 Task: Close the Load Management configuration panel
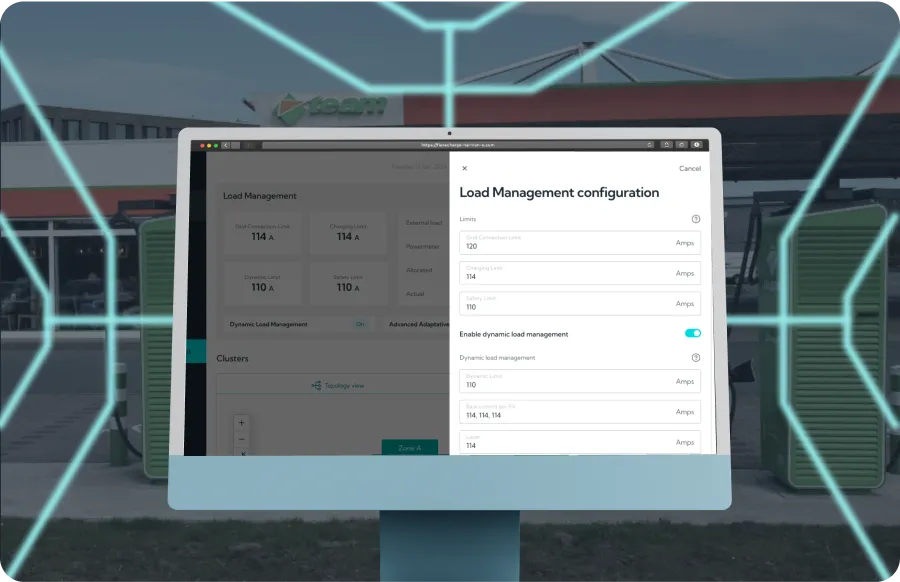pos(464,168)
